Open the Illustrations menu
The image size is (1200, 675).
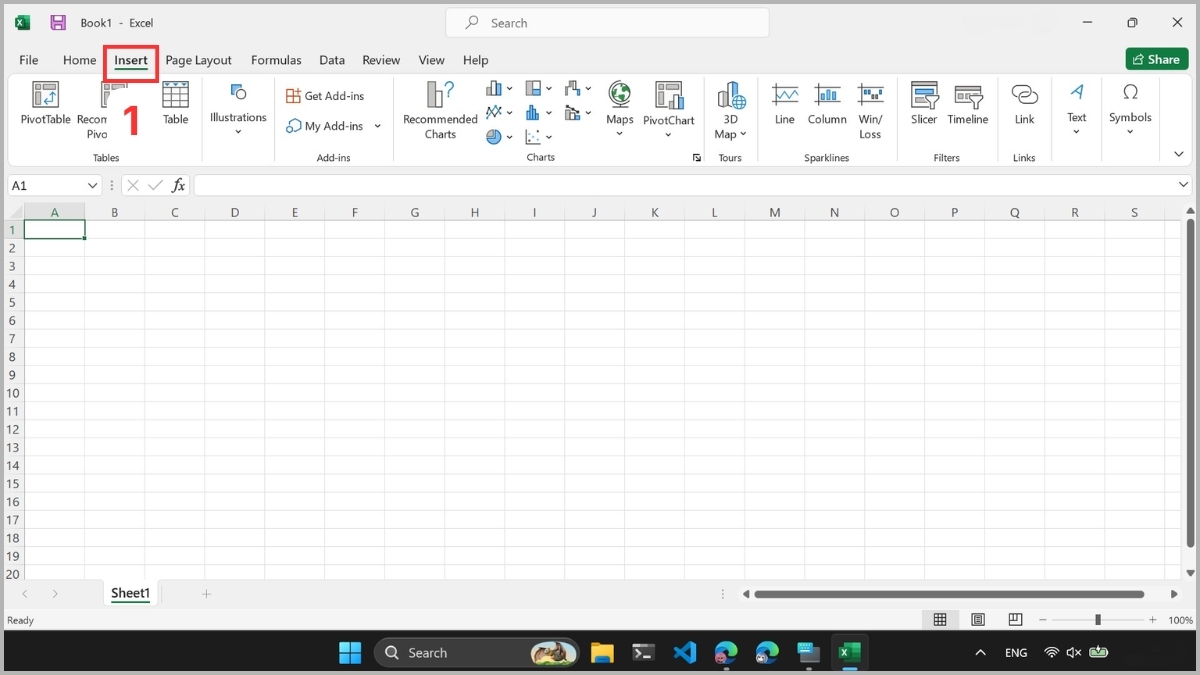pos(238,110)
